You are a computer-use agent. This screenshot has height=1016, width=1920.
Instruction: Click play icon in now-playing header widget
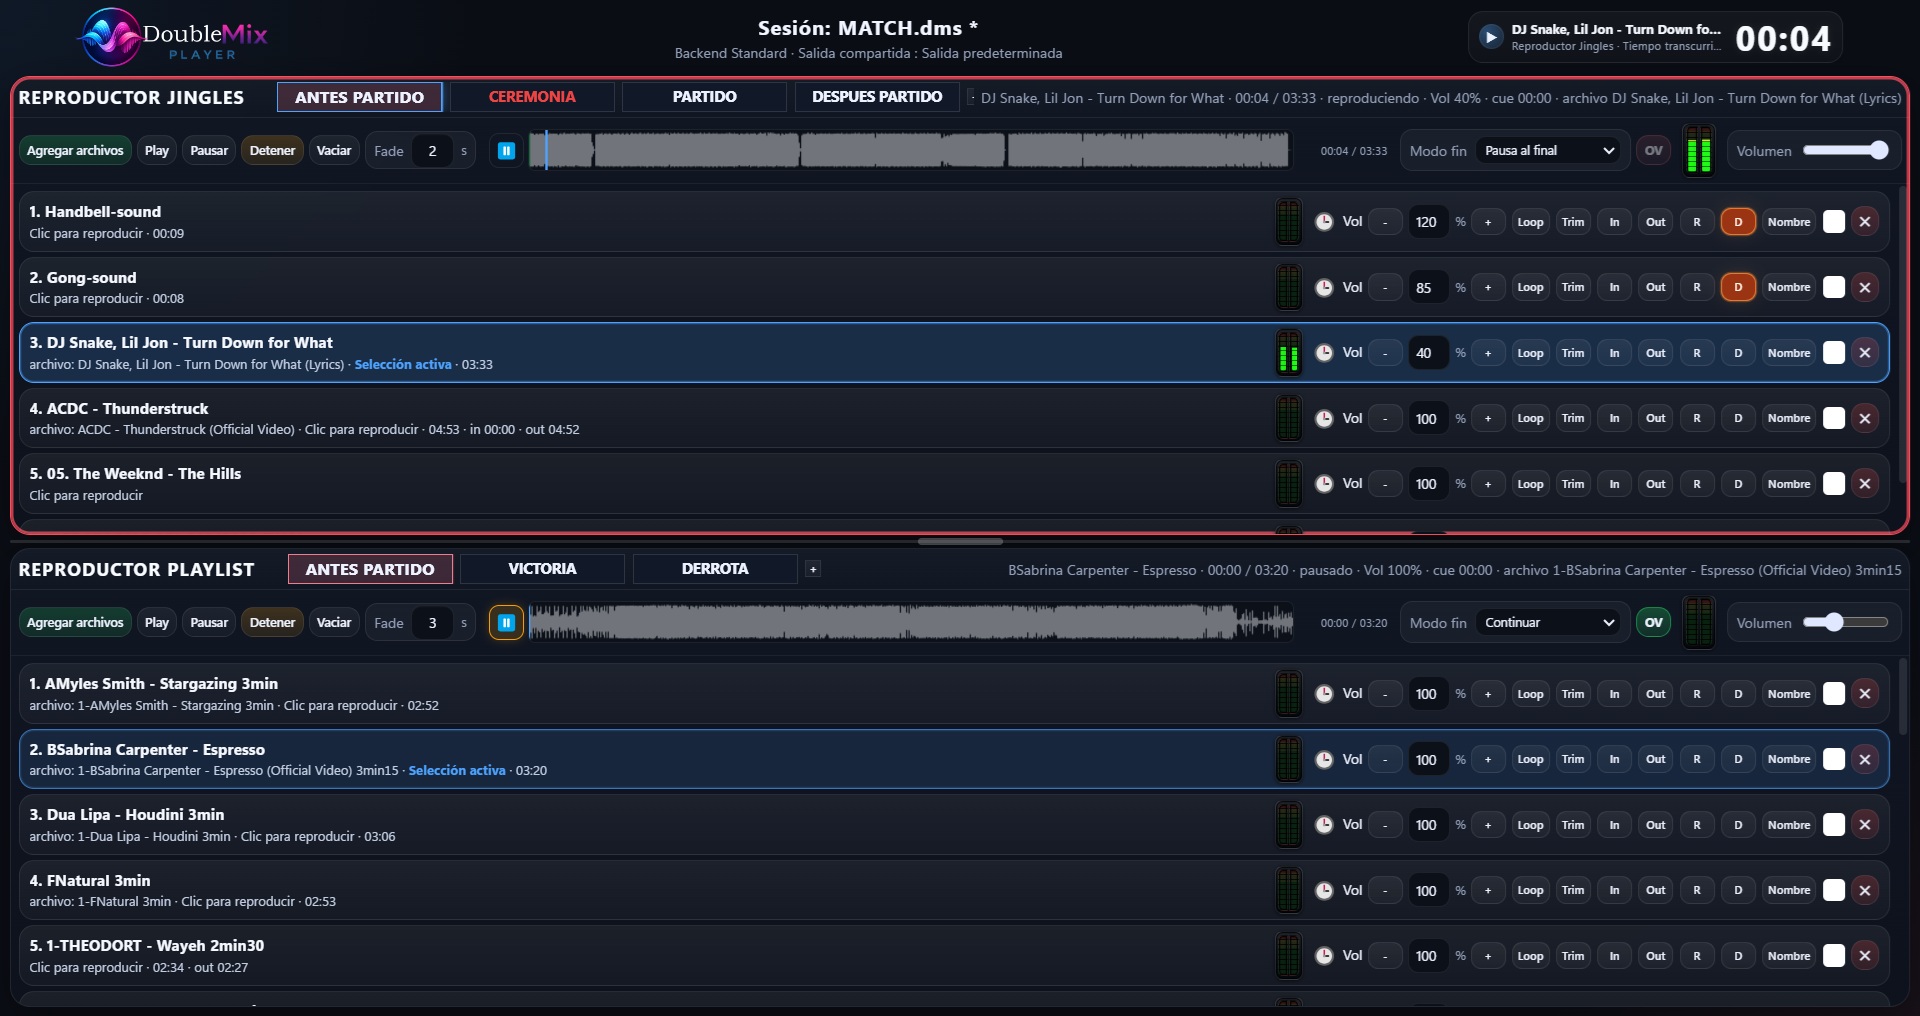tap(1491, 37)
